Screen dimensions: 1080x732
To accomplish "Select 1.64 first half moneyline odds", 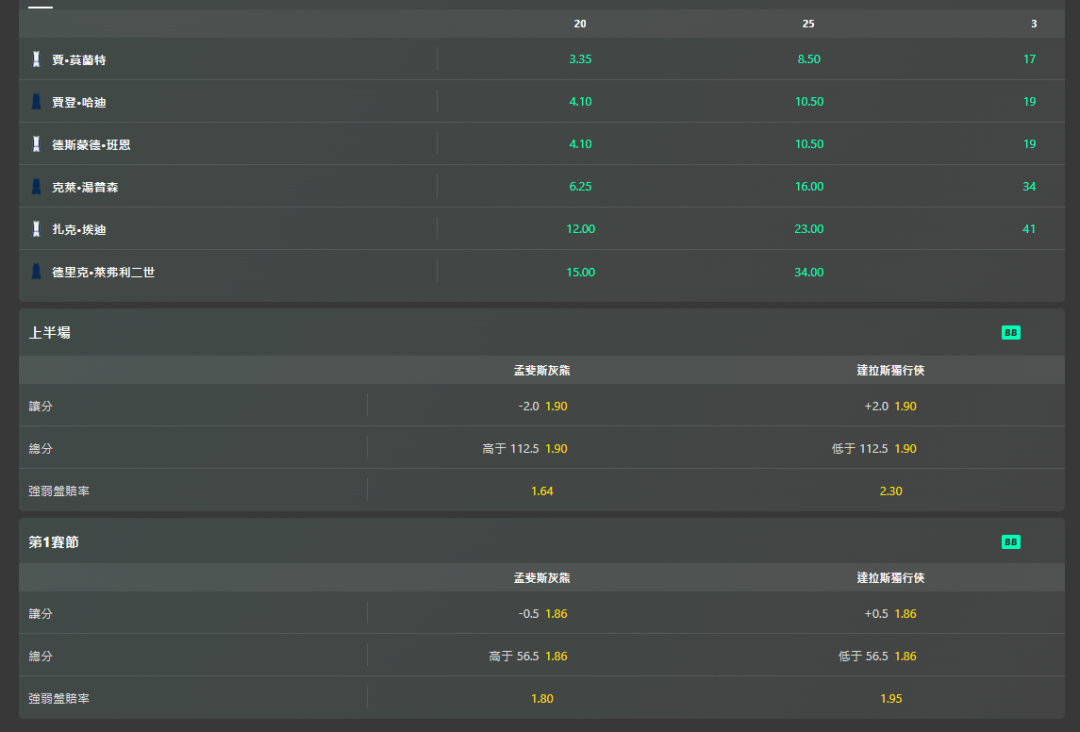I will (542, 491).
